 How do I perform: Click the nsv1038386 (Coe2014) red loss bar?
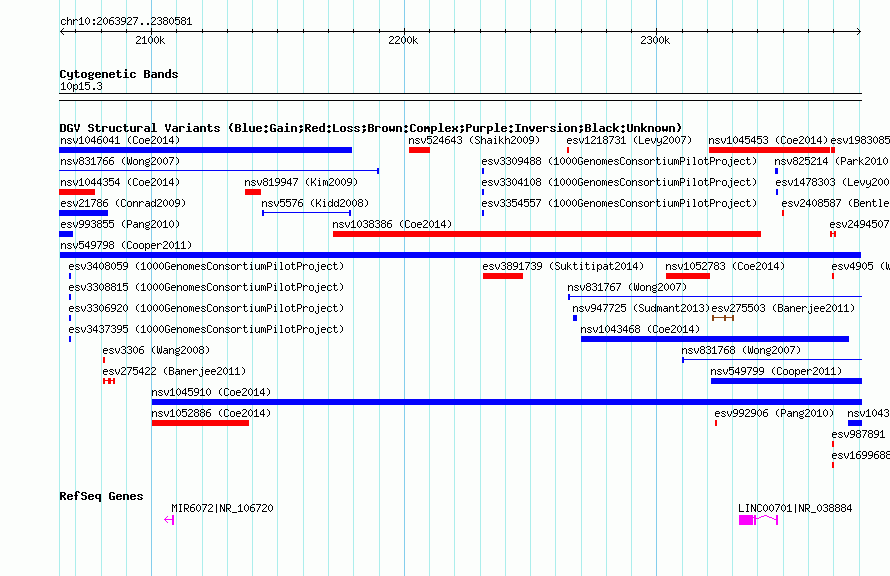547,234
